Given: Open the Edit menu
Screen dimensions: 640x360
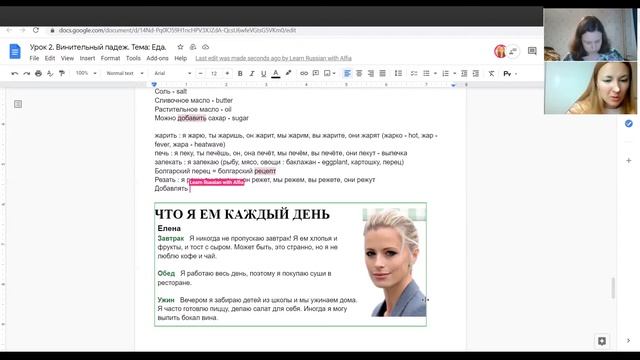Looking at the screenshot, I should 50,58.
